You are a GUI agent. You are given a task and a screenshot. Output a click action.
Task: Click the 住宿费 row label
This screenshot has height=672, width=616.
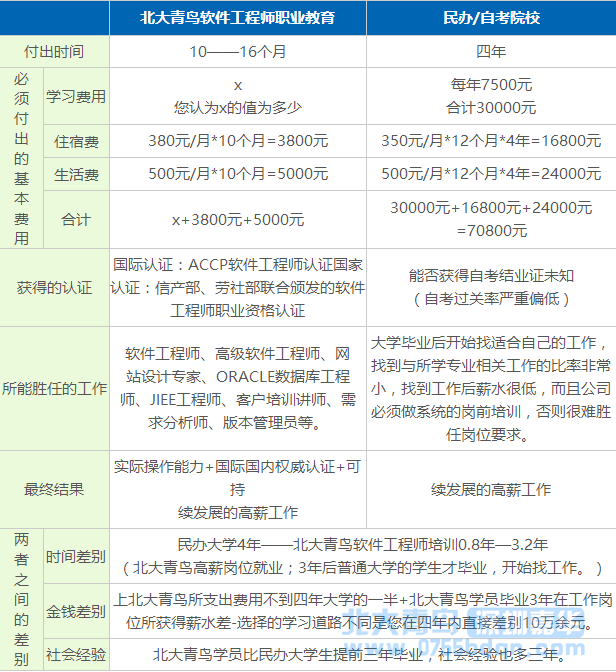point(76,141)
